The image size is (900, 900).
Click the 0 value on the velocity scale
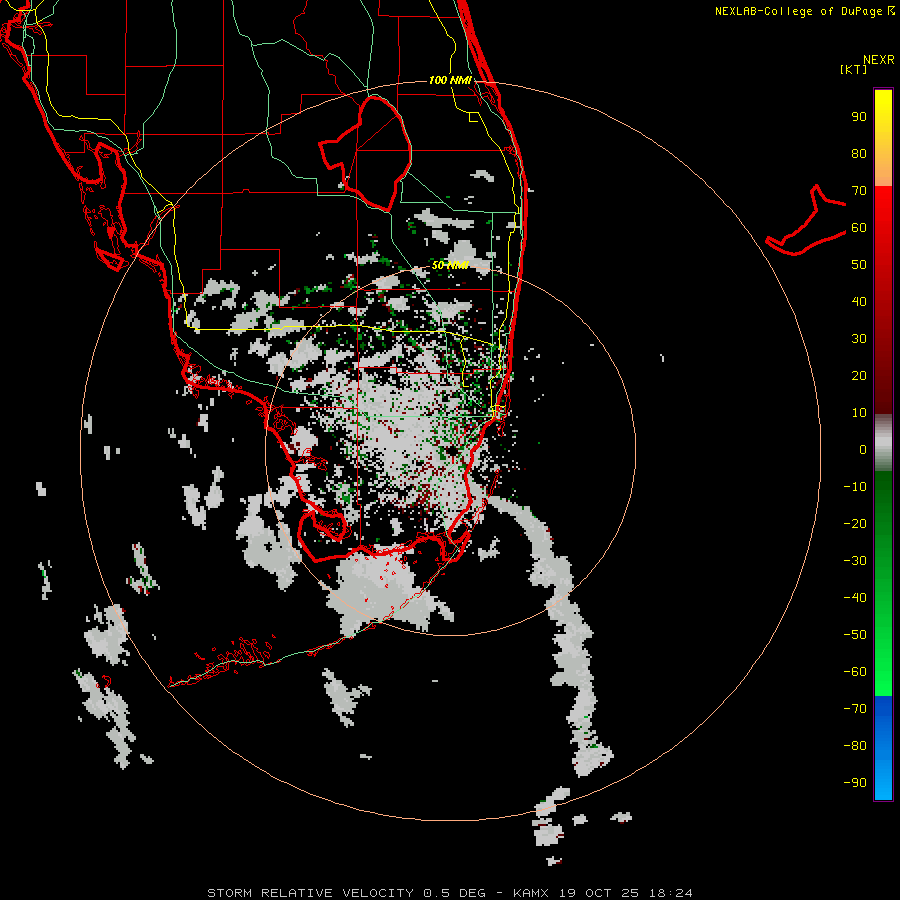[x=863, y=450]
